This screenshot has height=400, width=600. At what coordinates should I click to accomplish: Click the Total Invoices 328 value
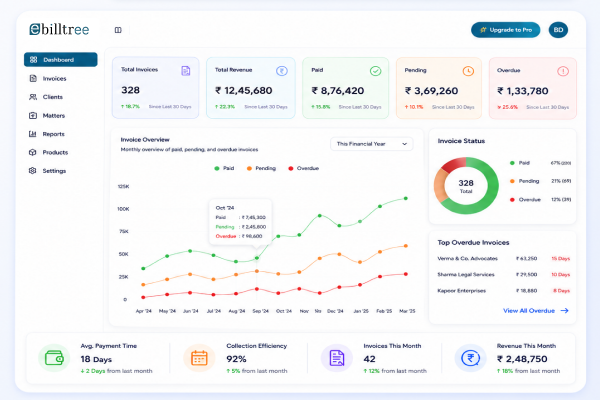130,90
